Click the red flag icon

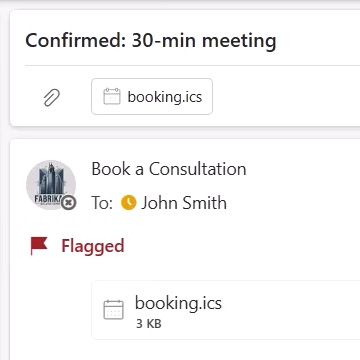[x=39, y=246]
